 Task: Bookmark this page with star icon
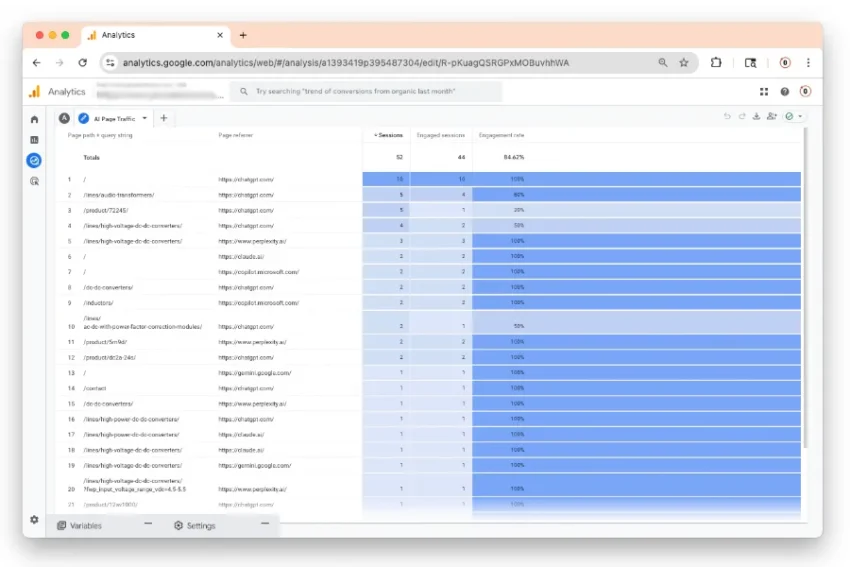684,63
